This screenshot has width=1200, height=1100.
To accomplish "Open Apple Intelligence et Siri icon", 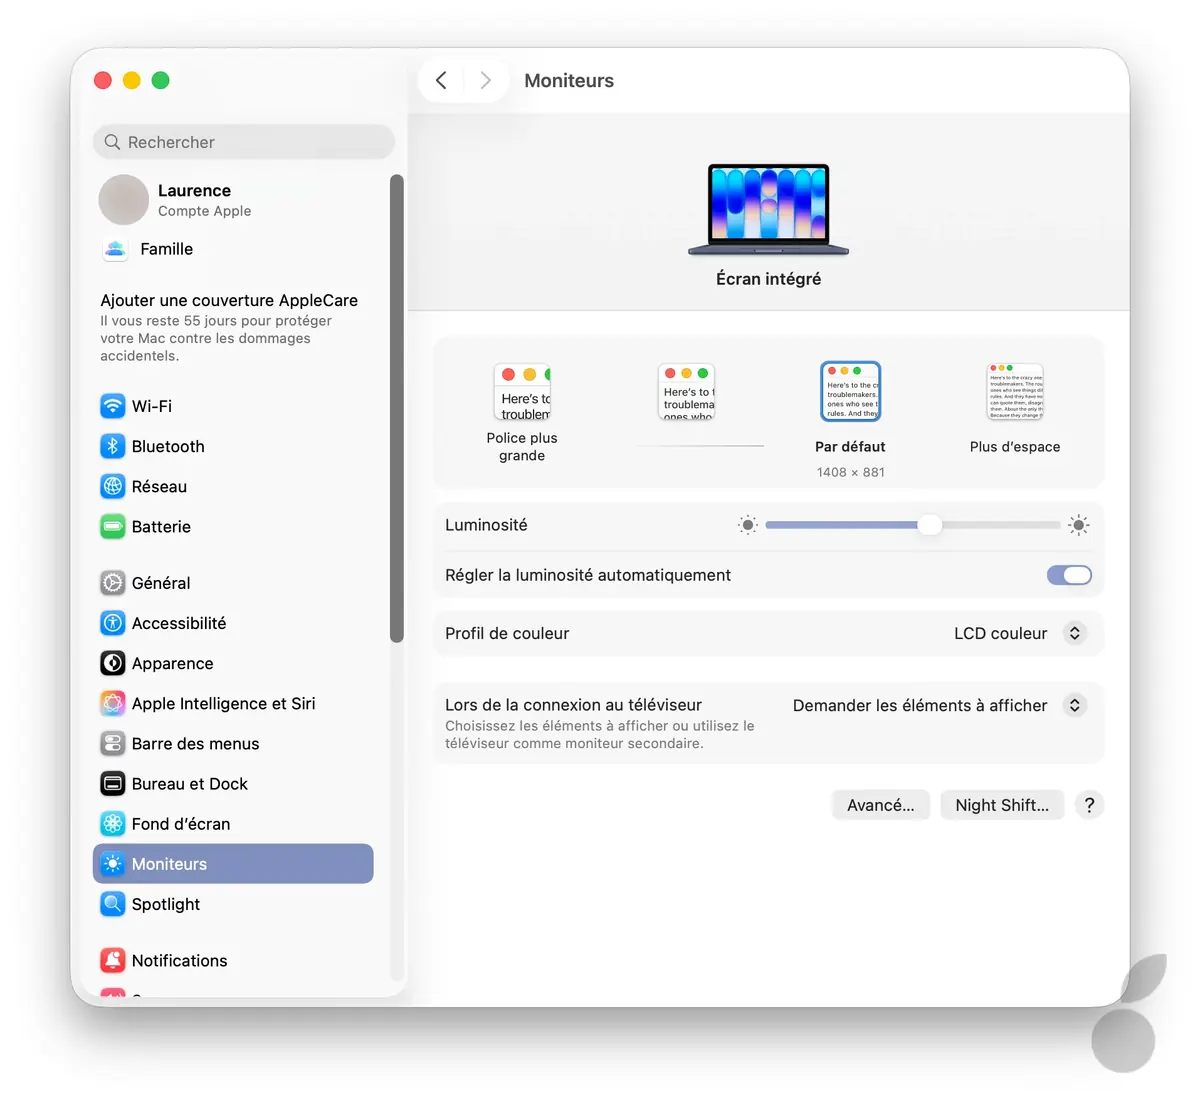I will click(x=113, y=704).
